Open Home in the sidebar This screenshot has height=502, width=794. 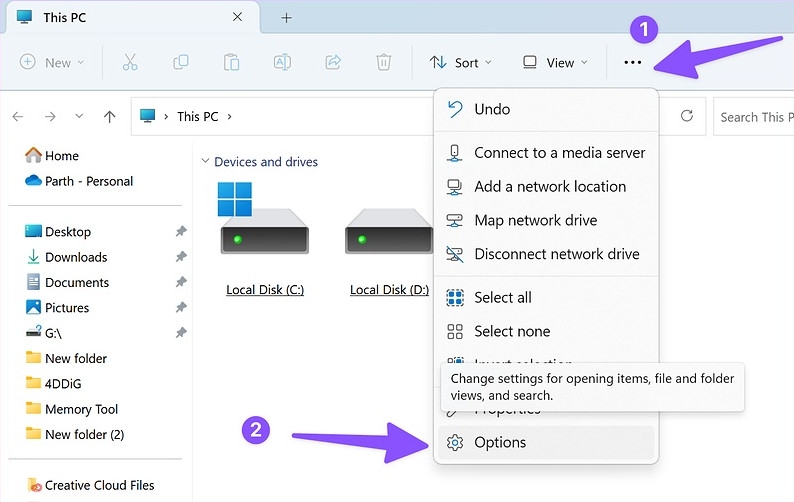(52, 156)
